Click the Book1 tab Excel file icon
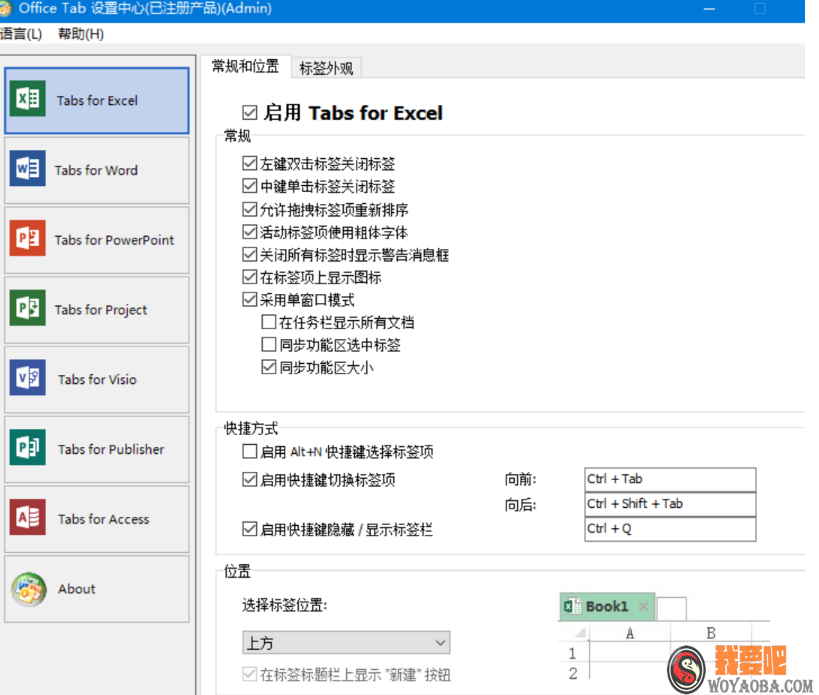Screen dimensions: 819x695 pyautogui.click(x=572, y=606)
